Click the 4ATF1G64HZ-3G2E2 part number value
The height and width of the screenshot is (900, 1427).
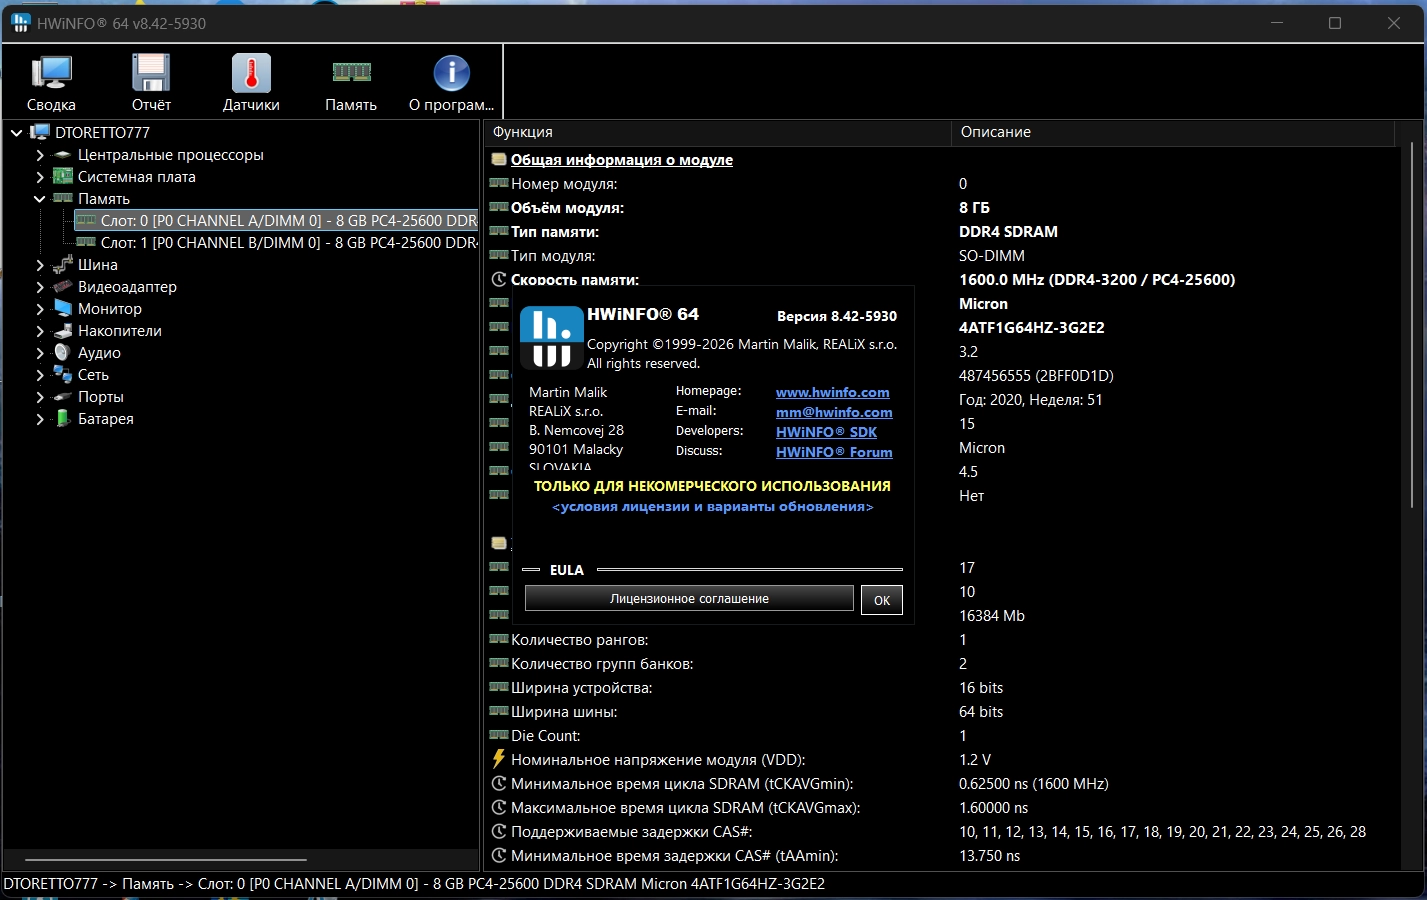tap(1031, 328)
